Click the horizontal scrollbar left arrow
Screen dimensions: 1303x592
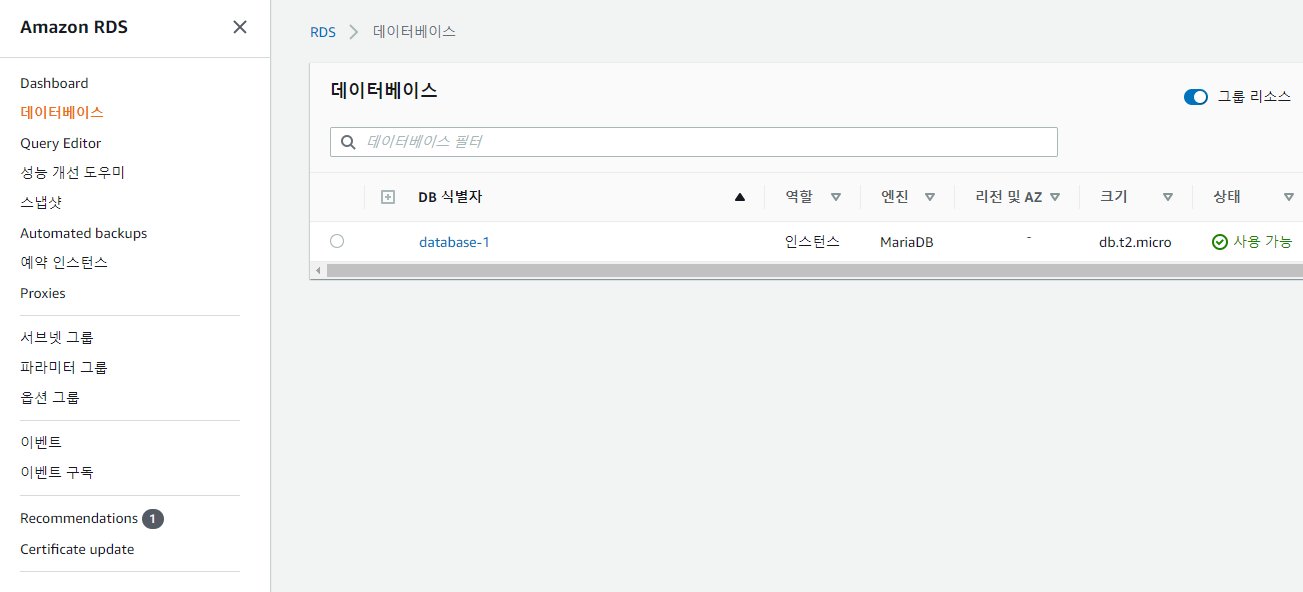[318, 271]
